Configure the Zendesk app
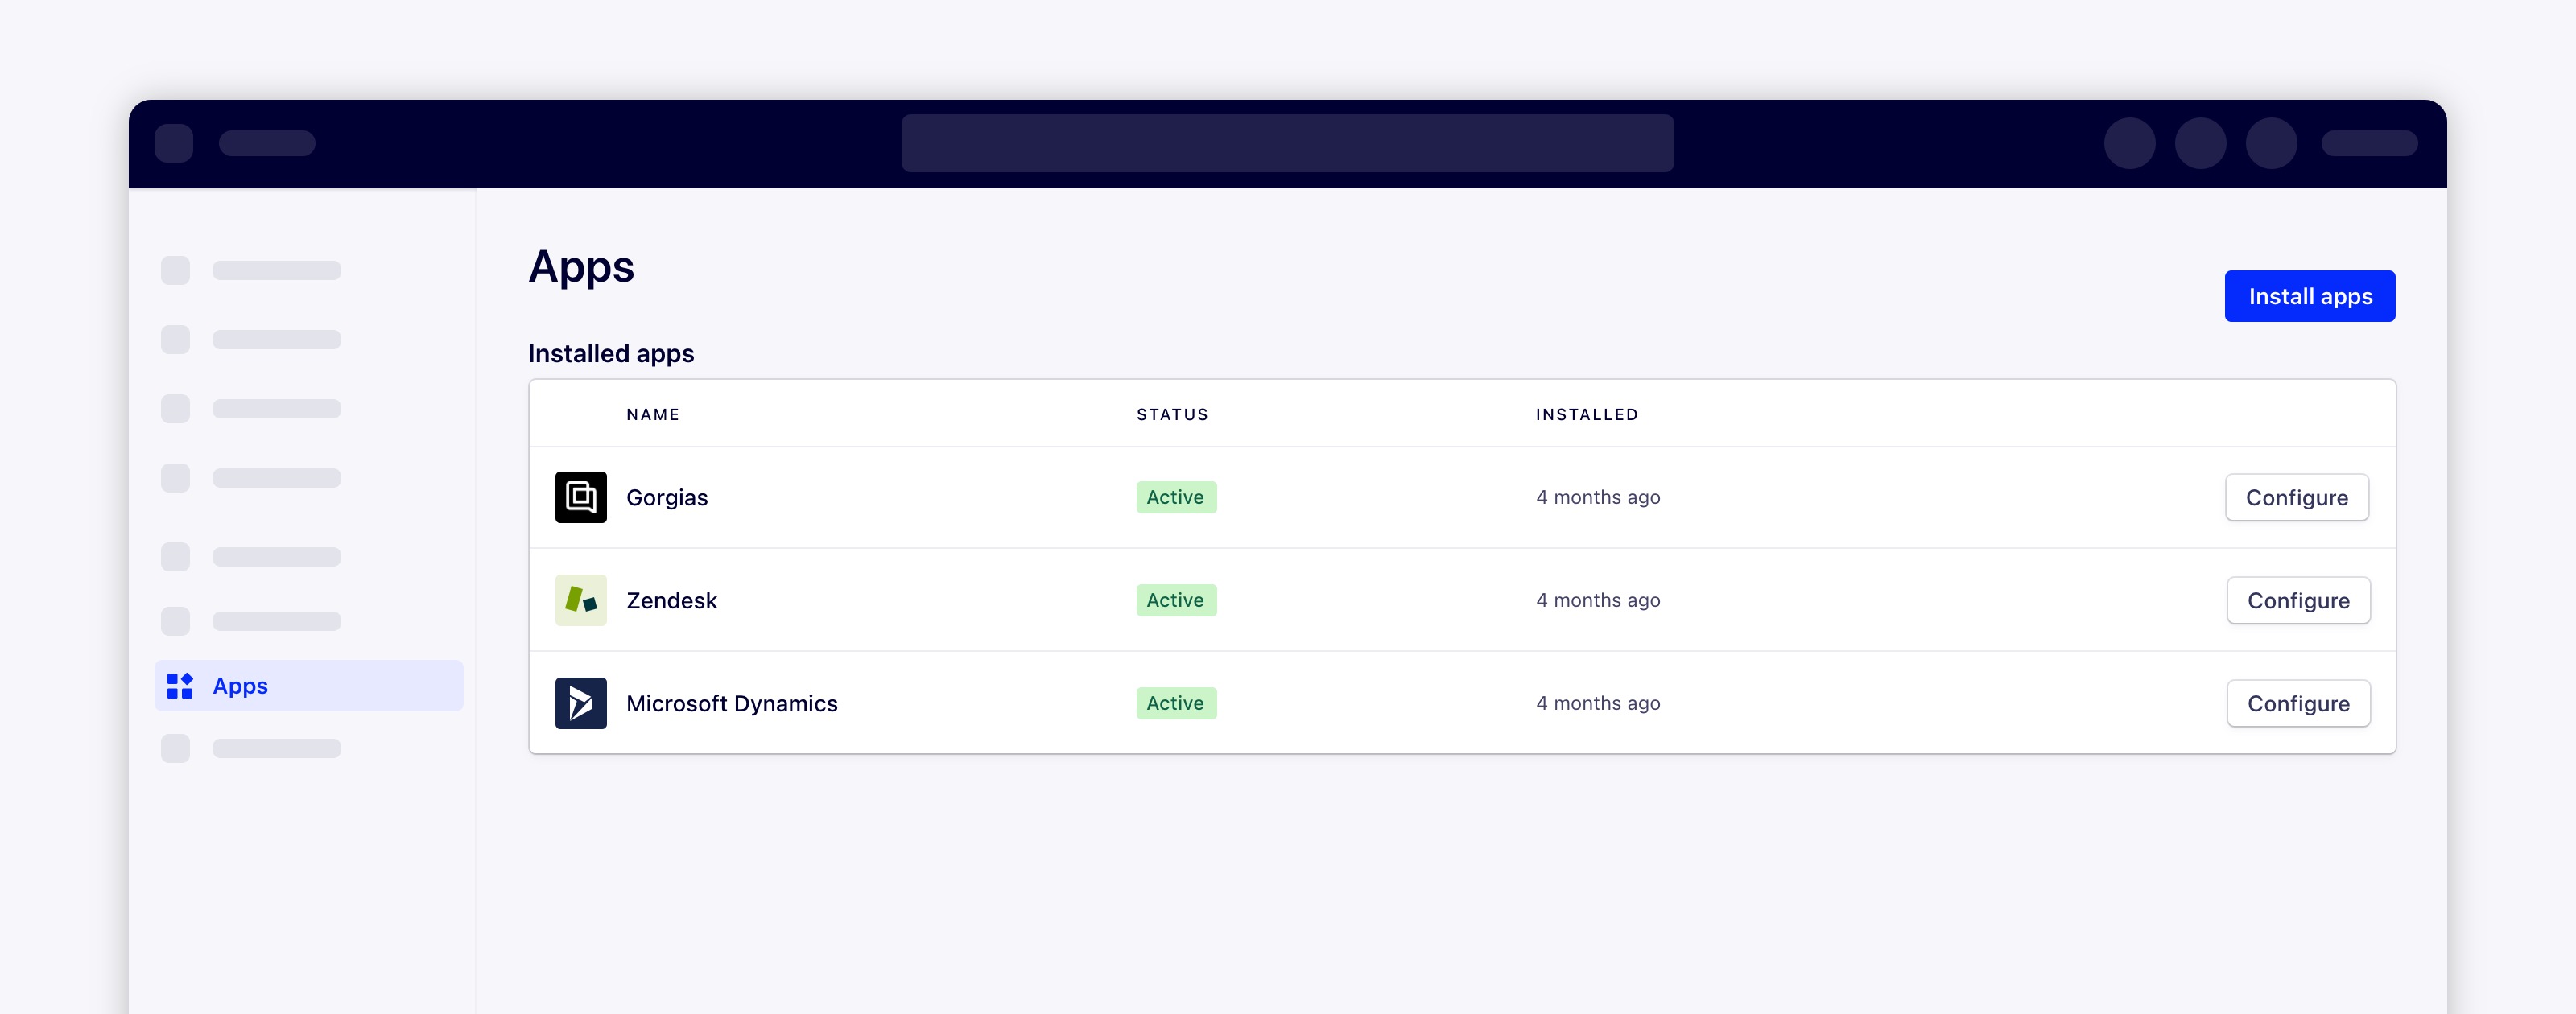This screenshot has width=2576, height=1014. coord(2298,600)
